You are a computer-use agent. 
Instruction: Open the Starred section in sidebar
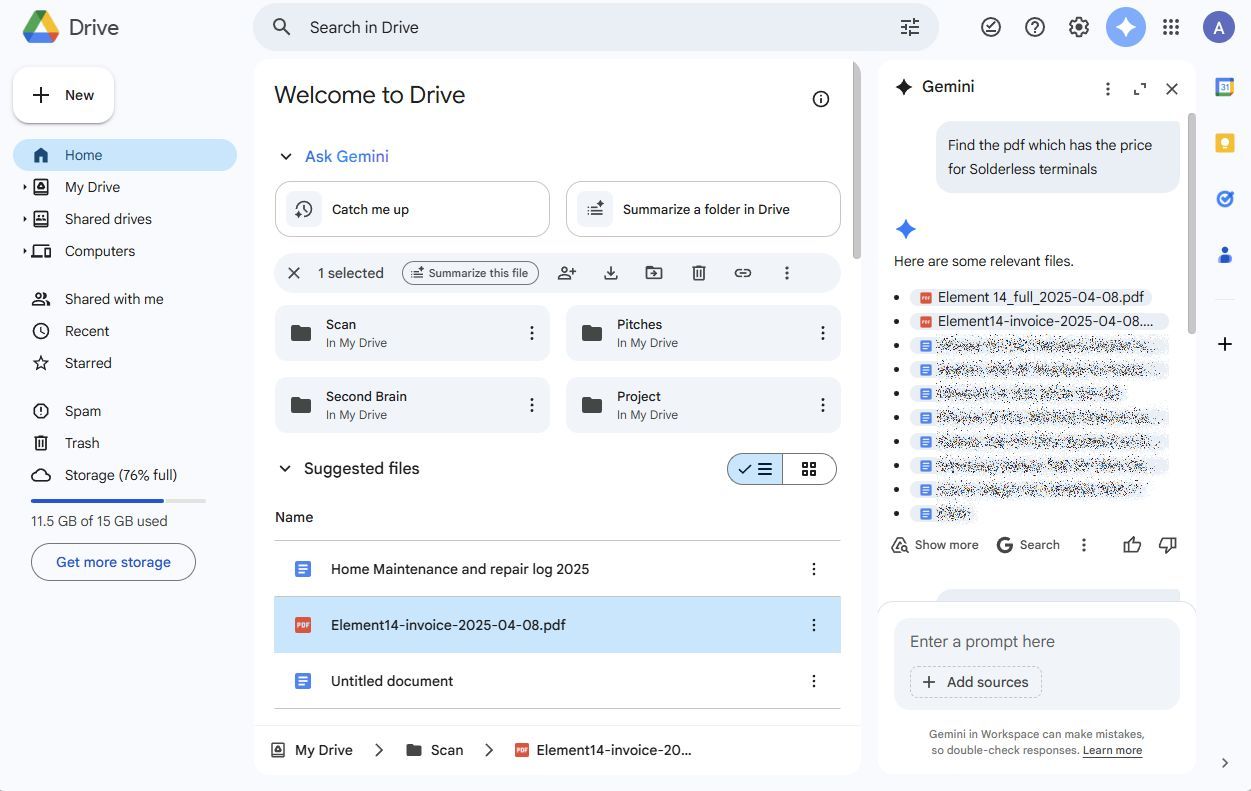pos(88,363)
